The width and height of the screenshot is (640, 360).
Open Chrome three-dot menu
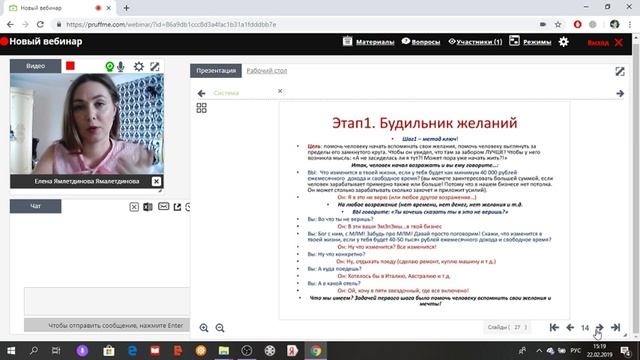click(630, 24)
